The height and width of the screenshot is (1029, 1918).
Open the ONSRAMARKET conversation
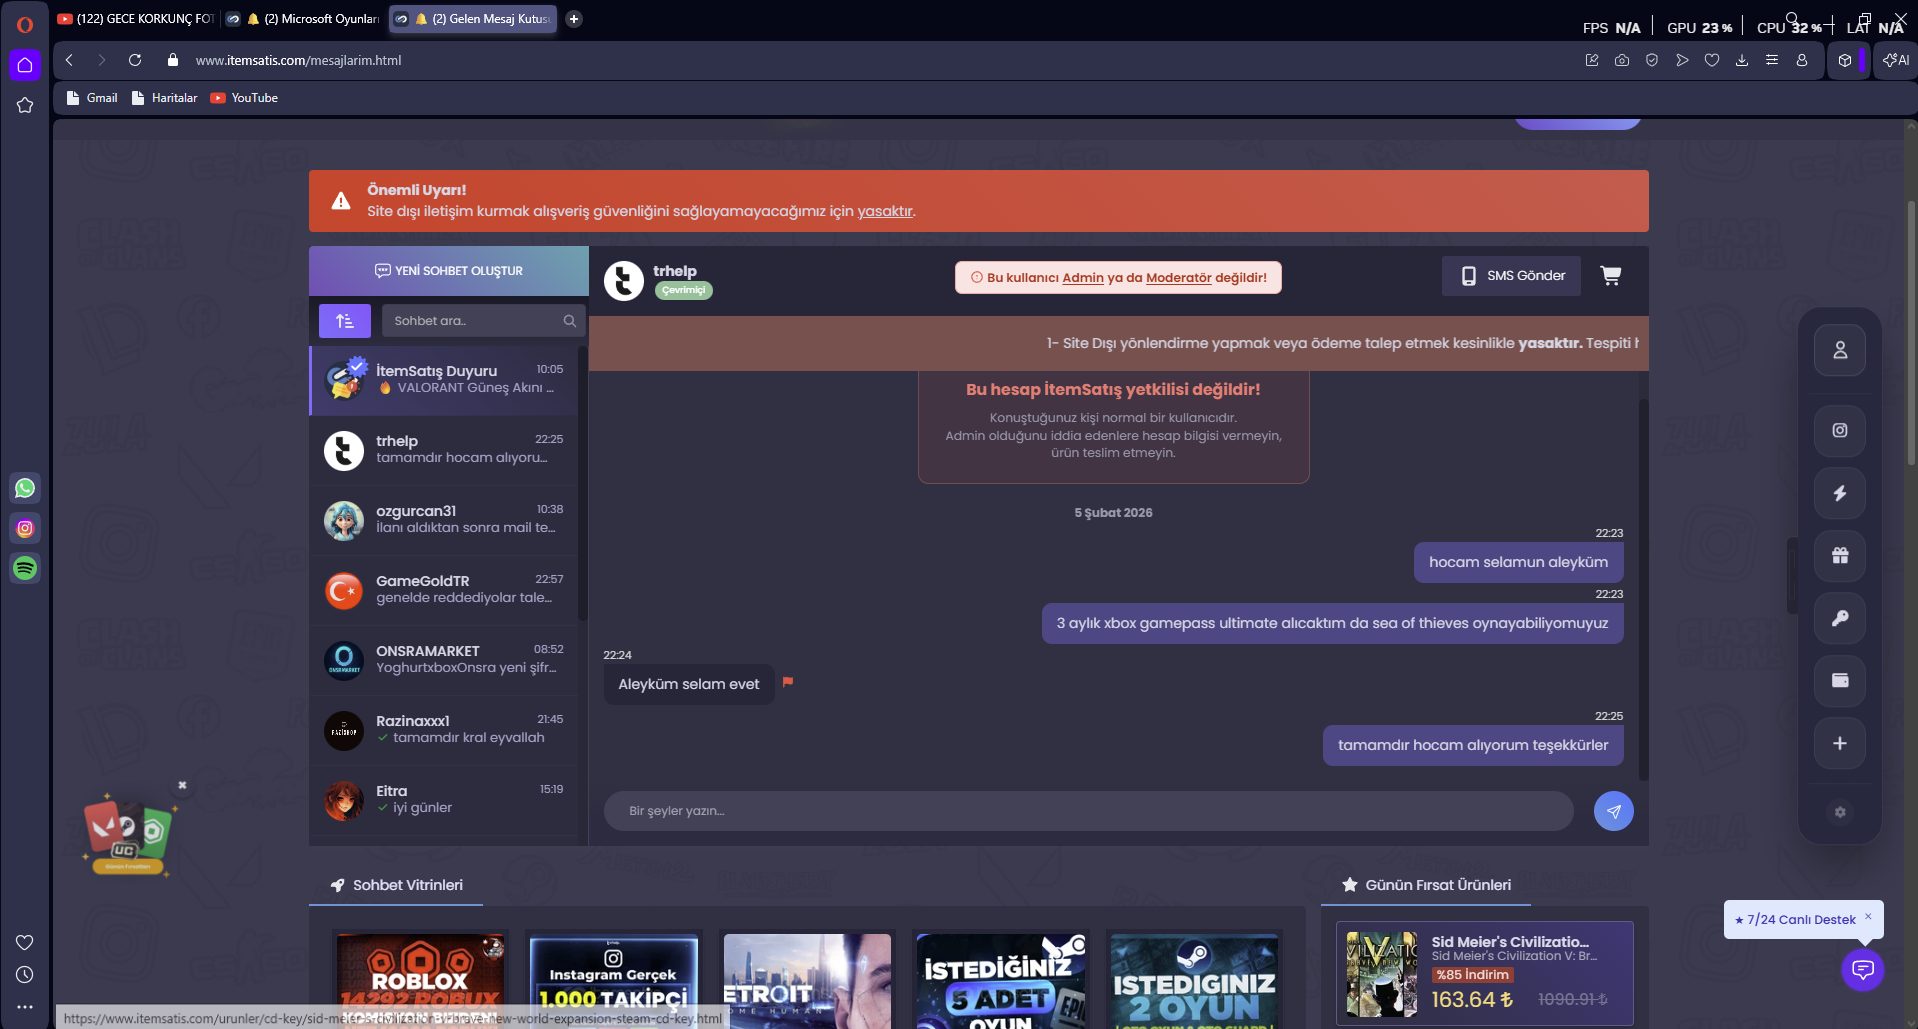pyautogui.click(x=445, y=660)
